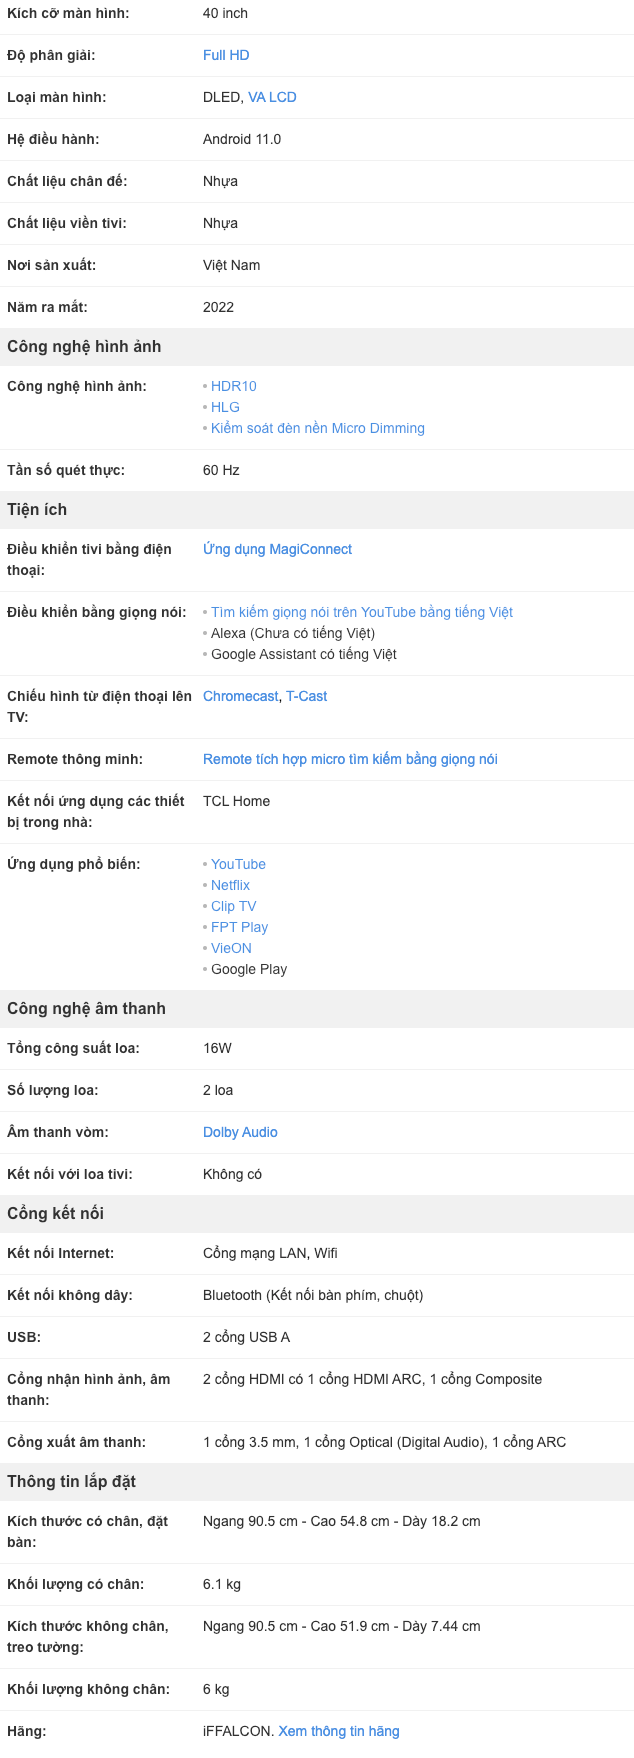Image resolution: width=634 pixels, height=1758 pixels.
Task: Open the HDR10 technology link
Action: tap(234, 386)
